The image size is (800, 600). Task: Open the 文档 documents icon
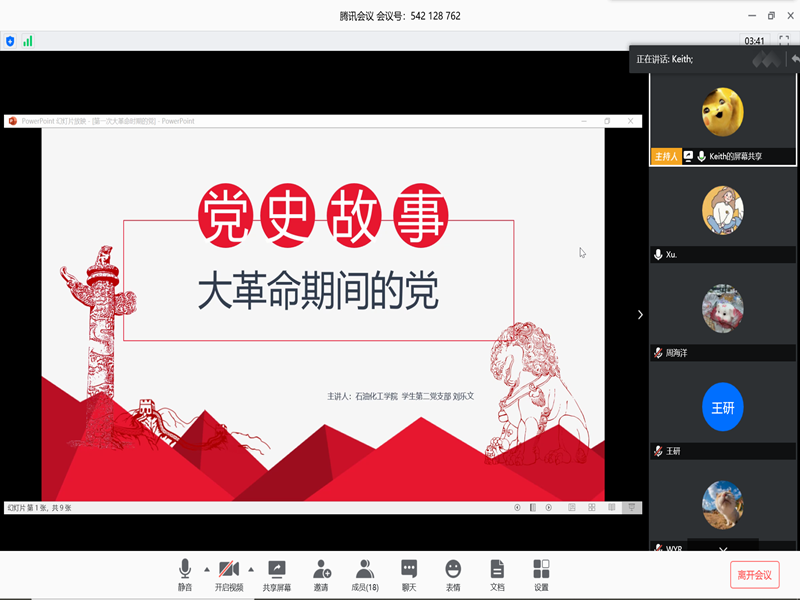click(x=497, y=569)
